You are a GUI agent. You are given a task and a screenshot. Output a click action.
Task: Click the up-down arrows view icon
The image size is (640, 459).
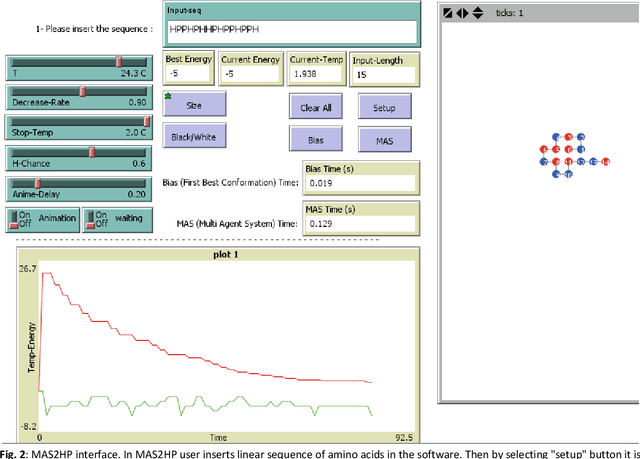[478, 14]
